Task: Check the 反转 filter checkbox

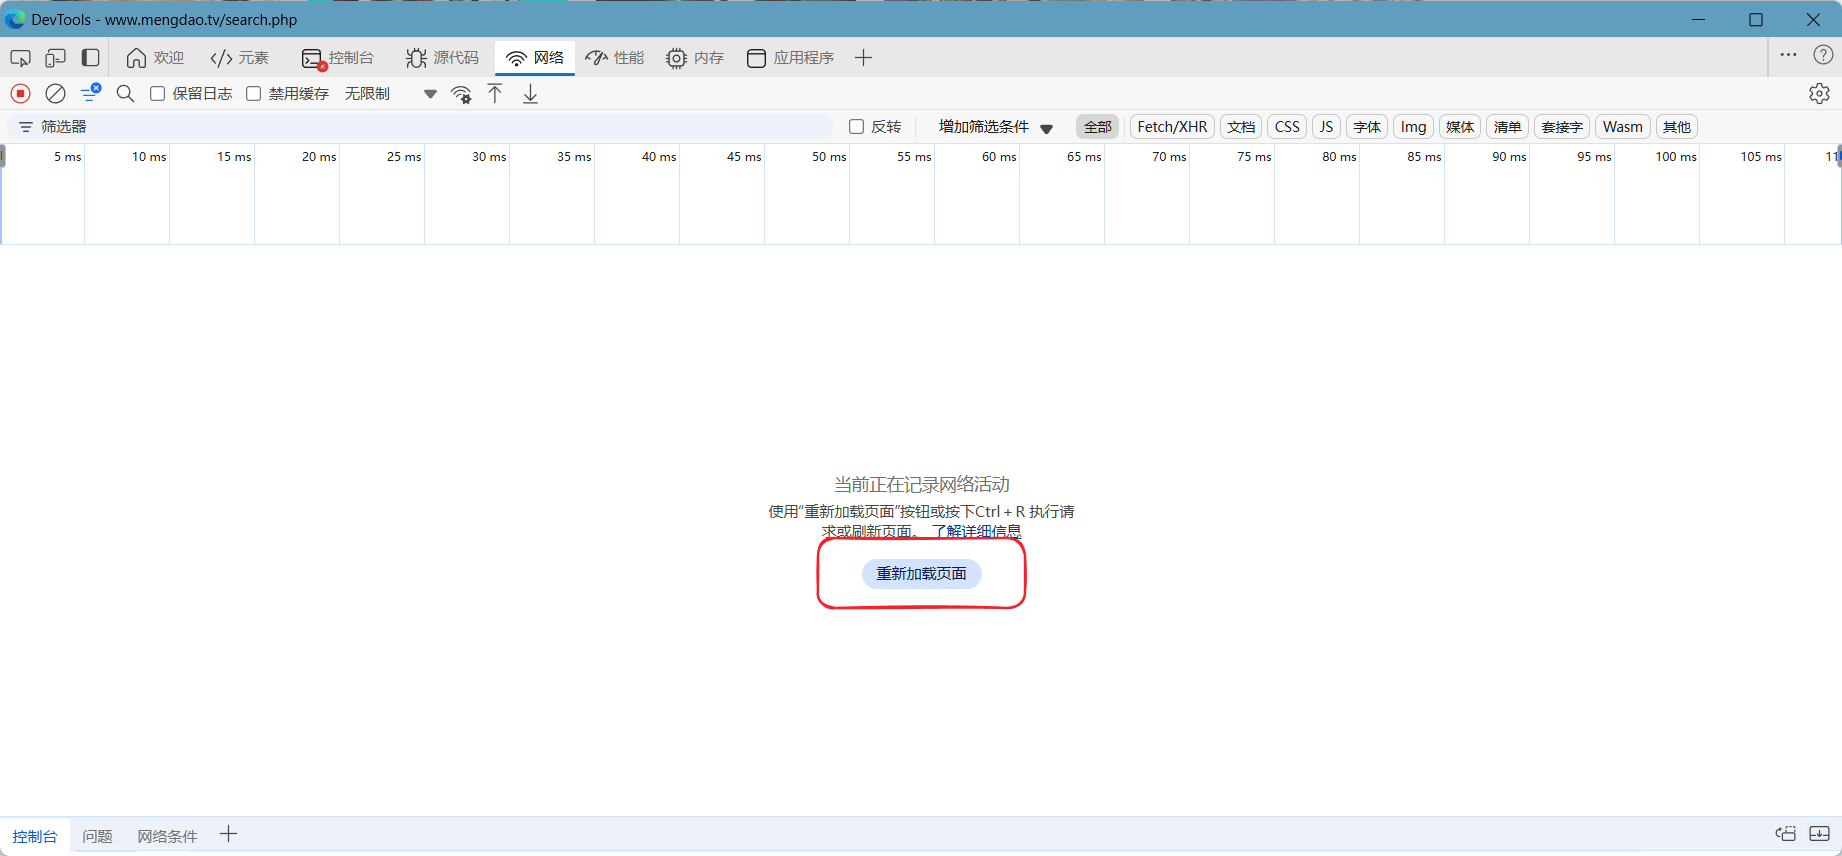Action: [856, 127]
